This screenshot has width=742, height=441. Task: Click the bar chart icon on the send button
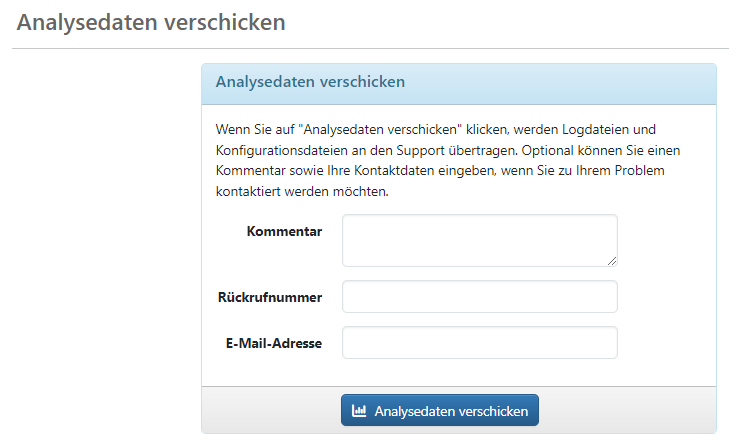click(x=359, y=411)
